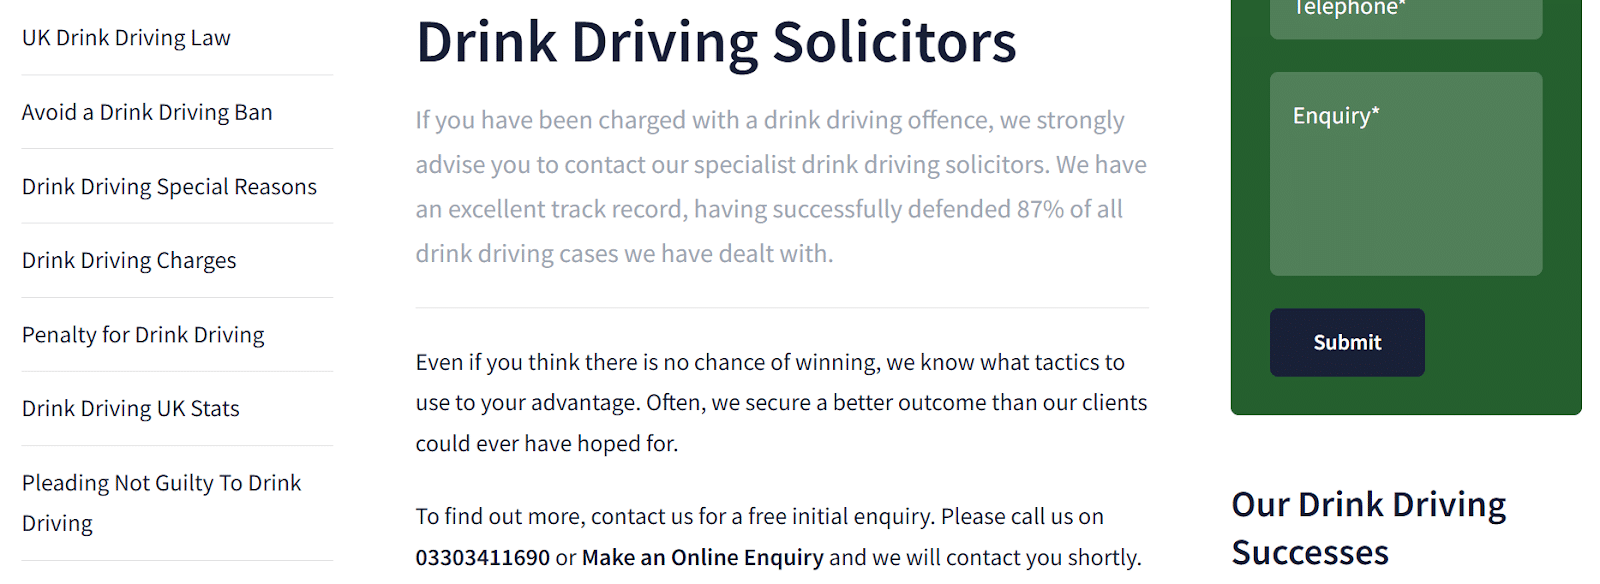This screenshot has height=584, width=1600.
Task: Call the 03303411690 phone number link
Action: (483, 557)
